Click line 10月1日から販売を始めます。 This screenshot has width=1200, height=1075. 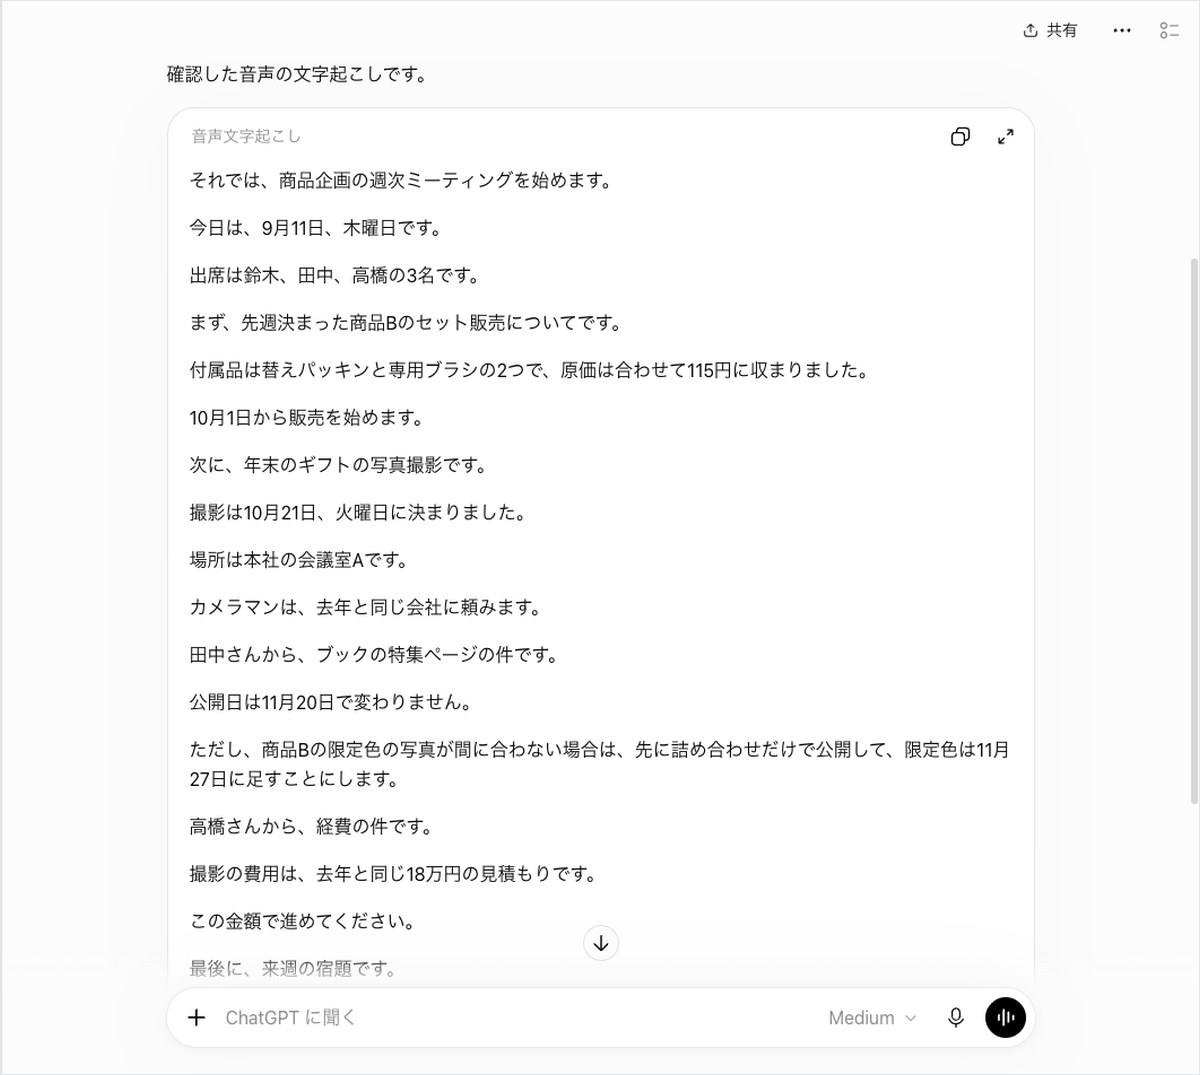[306, 418]
